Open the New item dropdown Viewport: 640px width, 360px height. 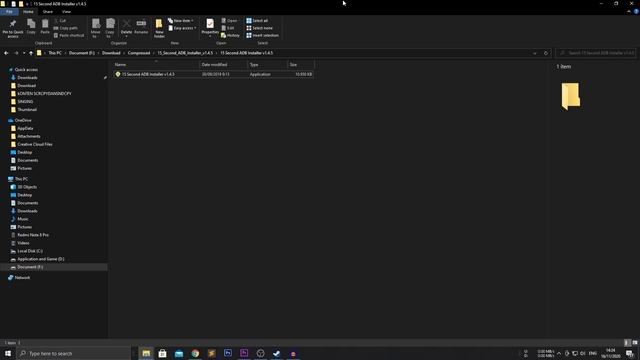click(181, 20)
